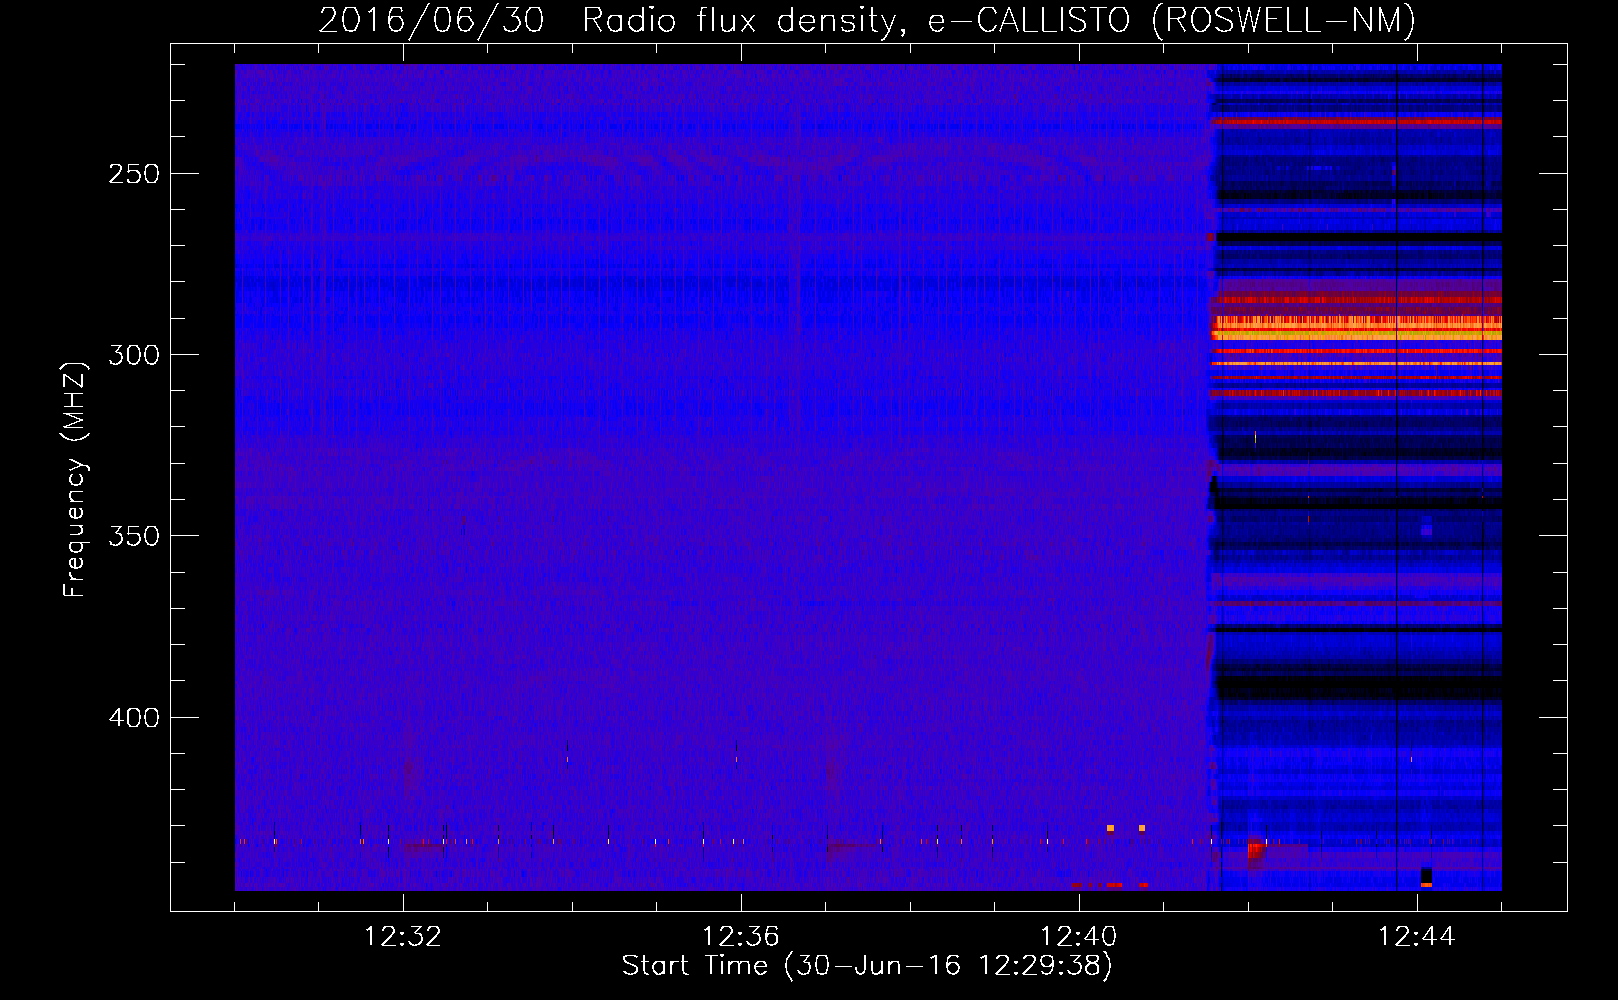Click the 400 frequency tick label
Viewport: 1618px width, 1000px height.
click(134, 718)
